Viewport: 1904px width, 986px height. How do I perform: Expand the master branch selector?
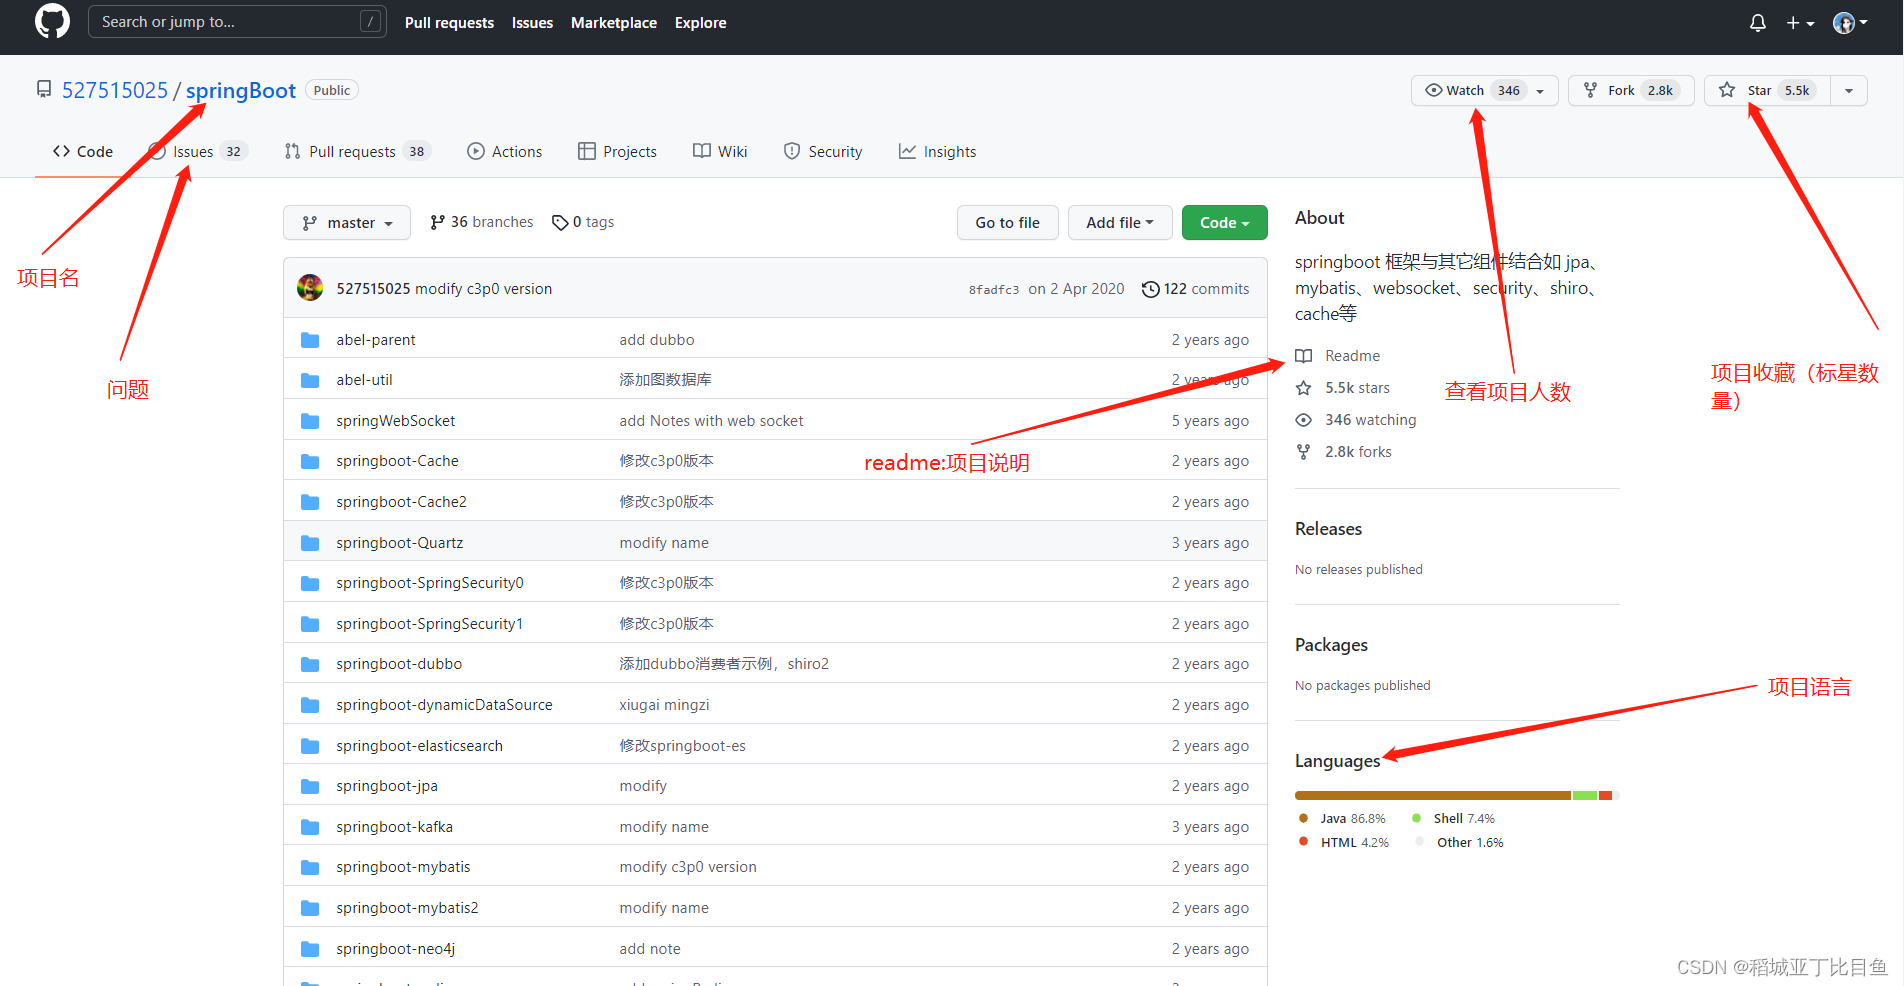pos(347,223)
